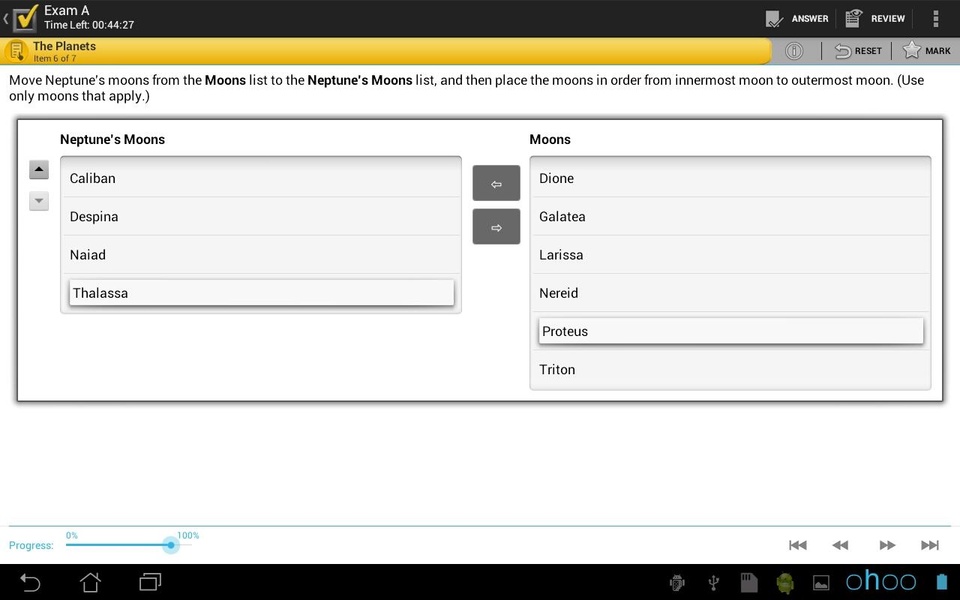Click the move down arrow button
The image size is (960, 600).
pyautogui.click(x=39, y=201)
